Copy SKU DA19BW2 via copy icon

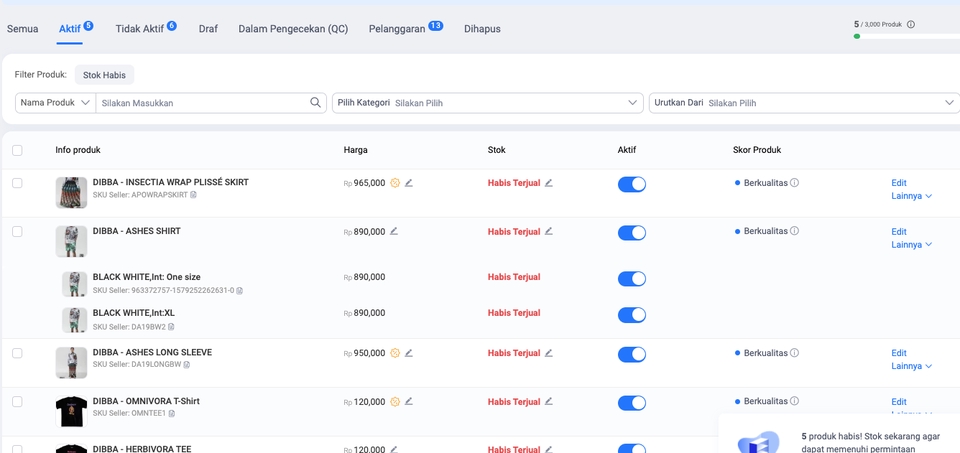coord(171,327)
